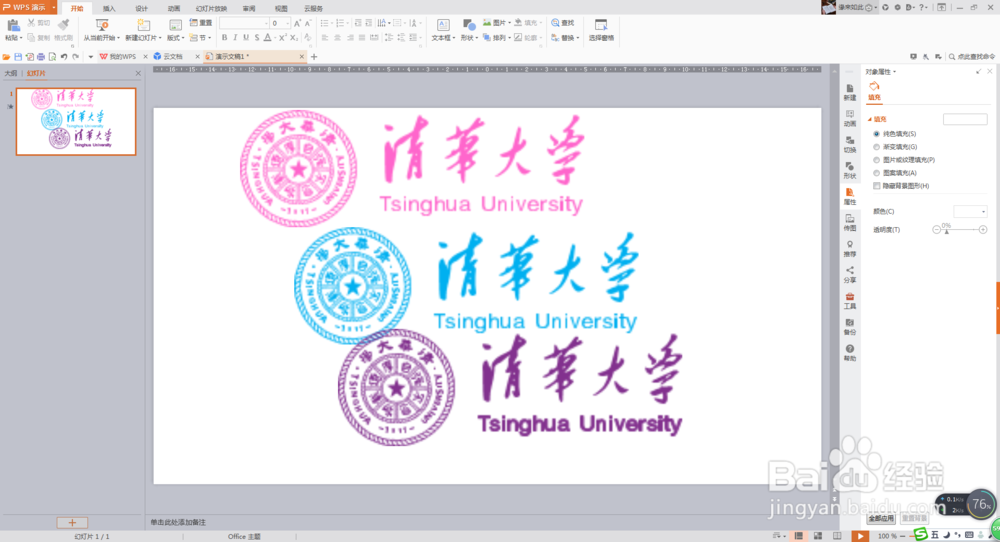The height and width of the screenshot is (542, 1000).
Task: Decrease transparency with minus button
Action: [936, 230]
